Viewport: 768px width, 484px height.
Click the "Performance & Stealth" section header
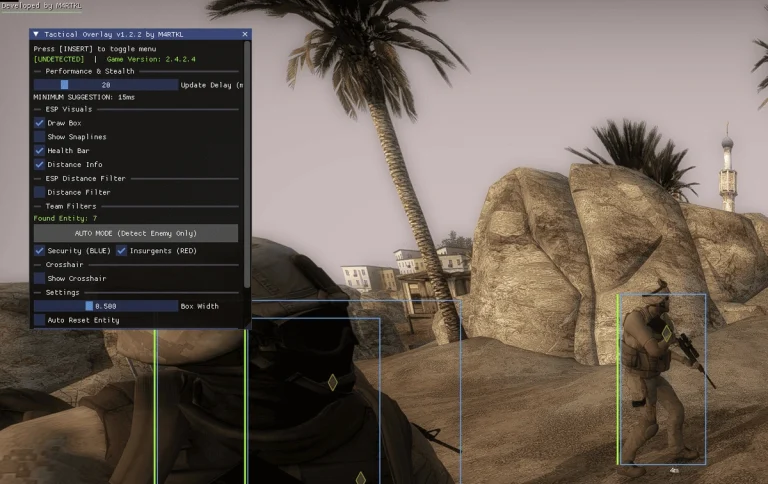pos(90,71)
